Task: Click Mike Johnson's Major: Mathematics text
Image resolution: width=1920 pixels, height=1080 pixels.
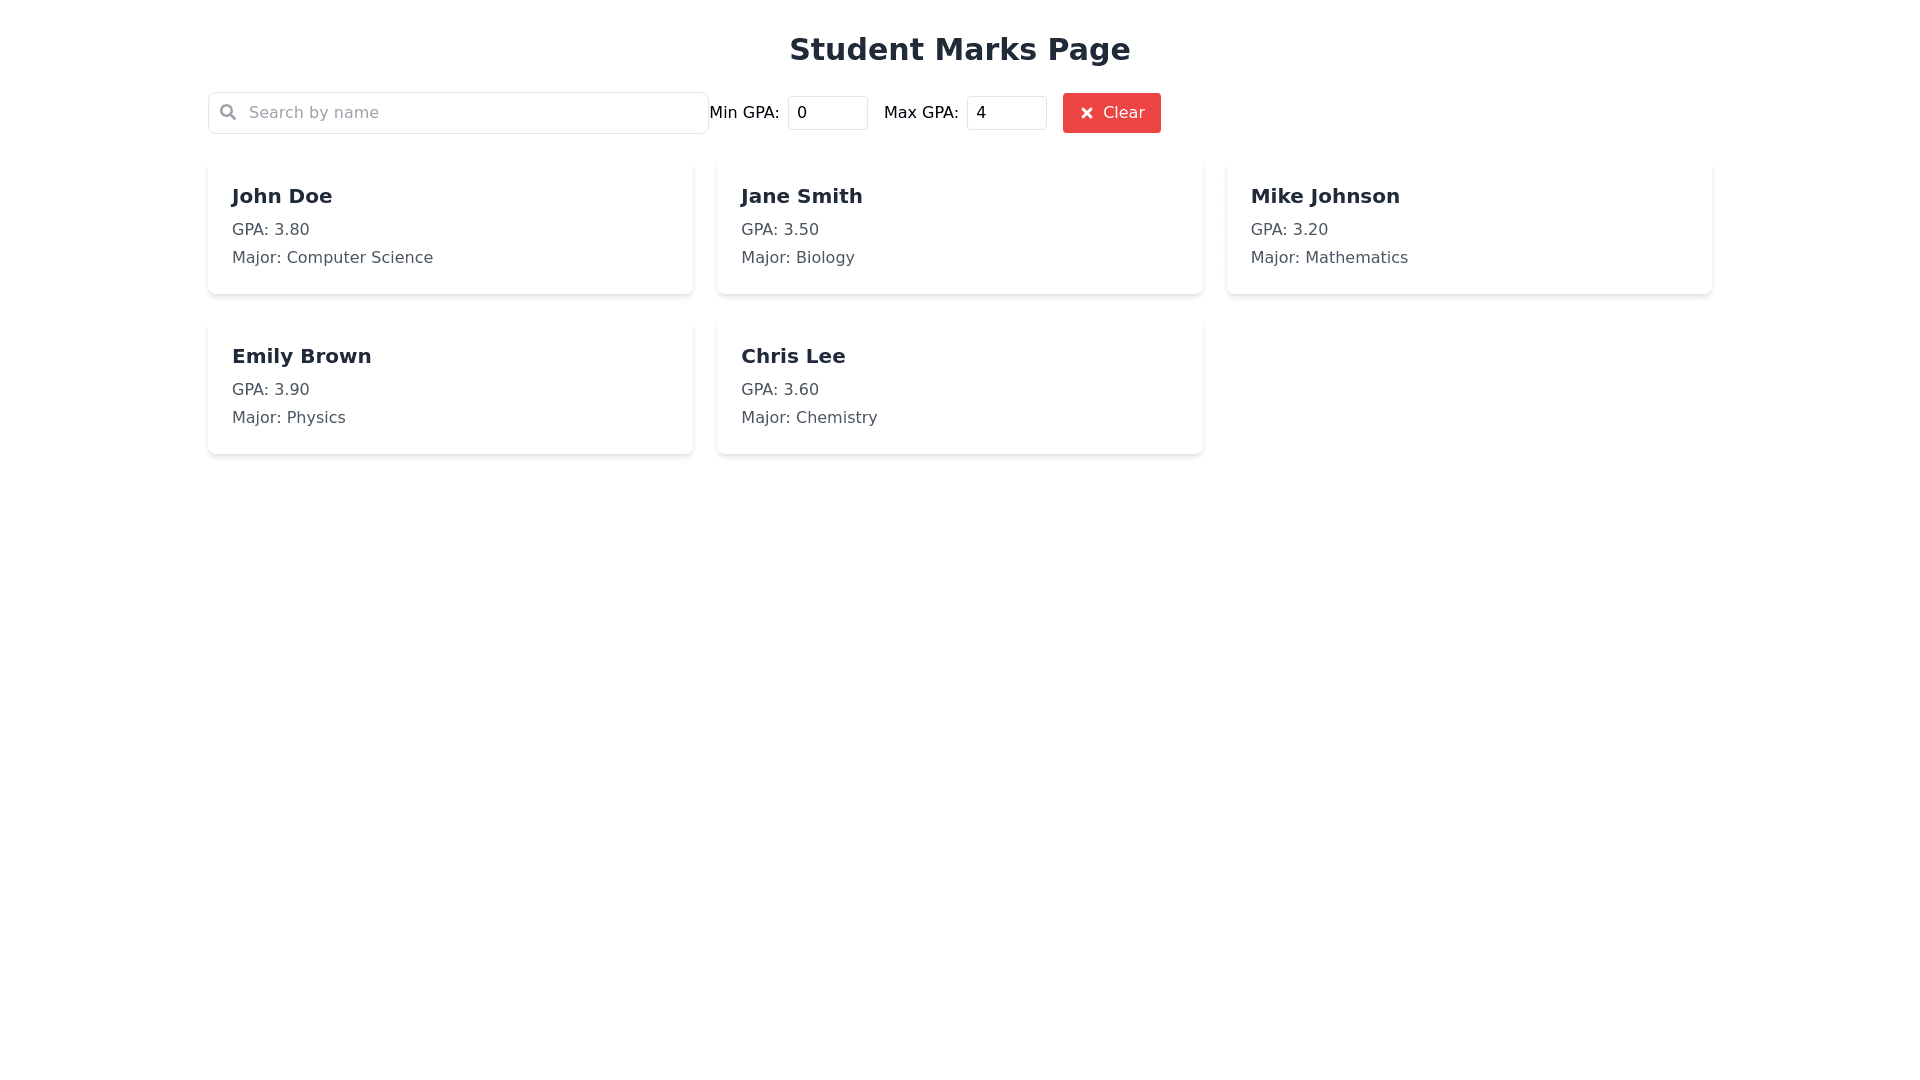Action: pos(1328,258)
